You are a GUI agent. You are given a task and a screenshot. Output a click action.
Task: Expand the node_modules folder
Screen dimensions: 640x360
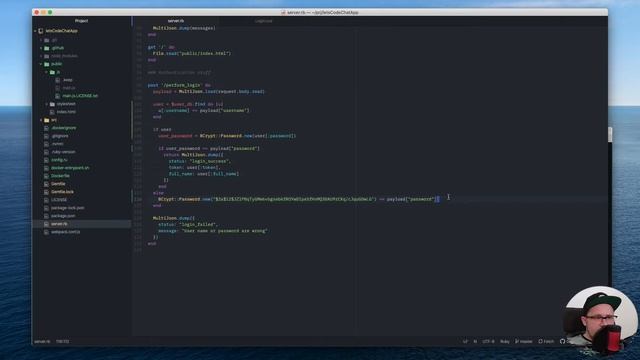pos(41,56)
